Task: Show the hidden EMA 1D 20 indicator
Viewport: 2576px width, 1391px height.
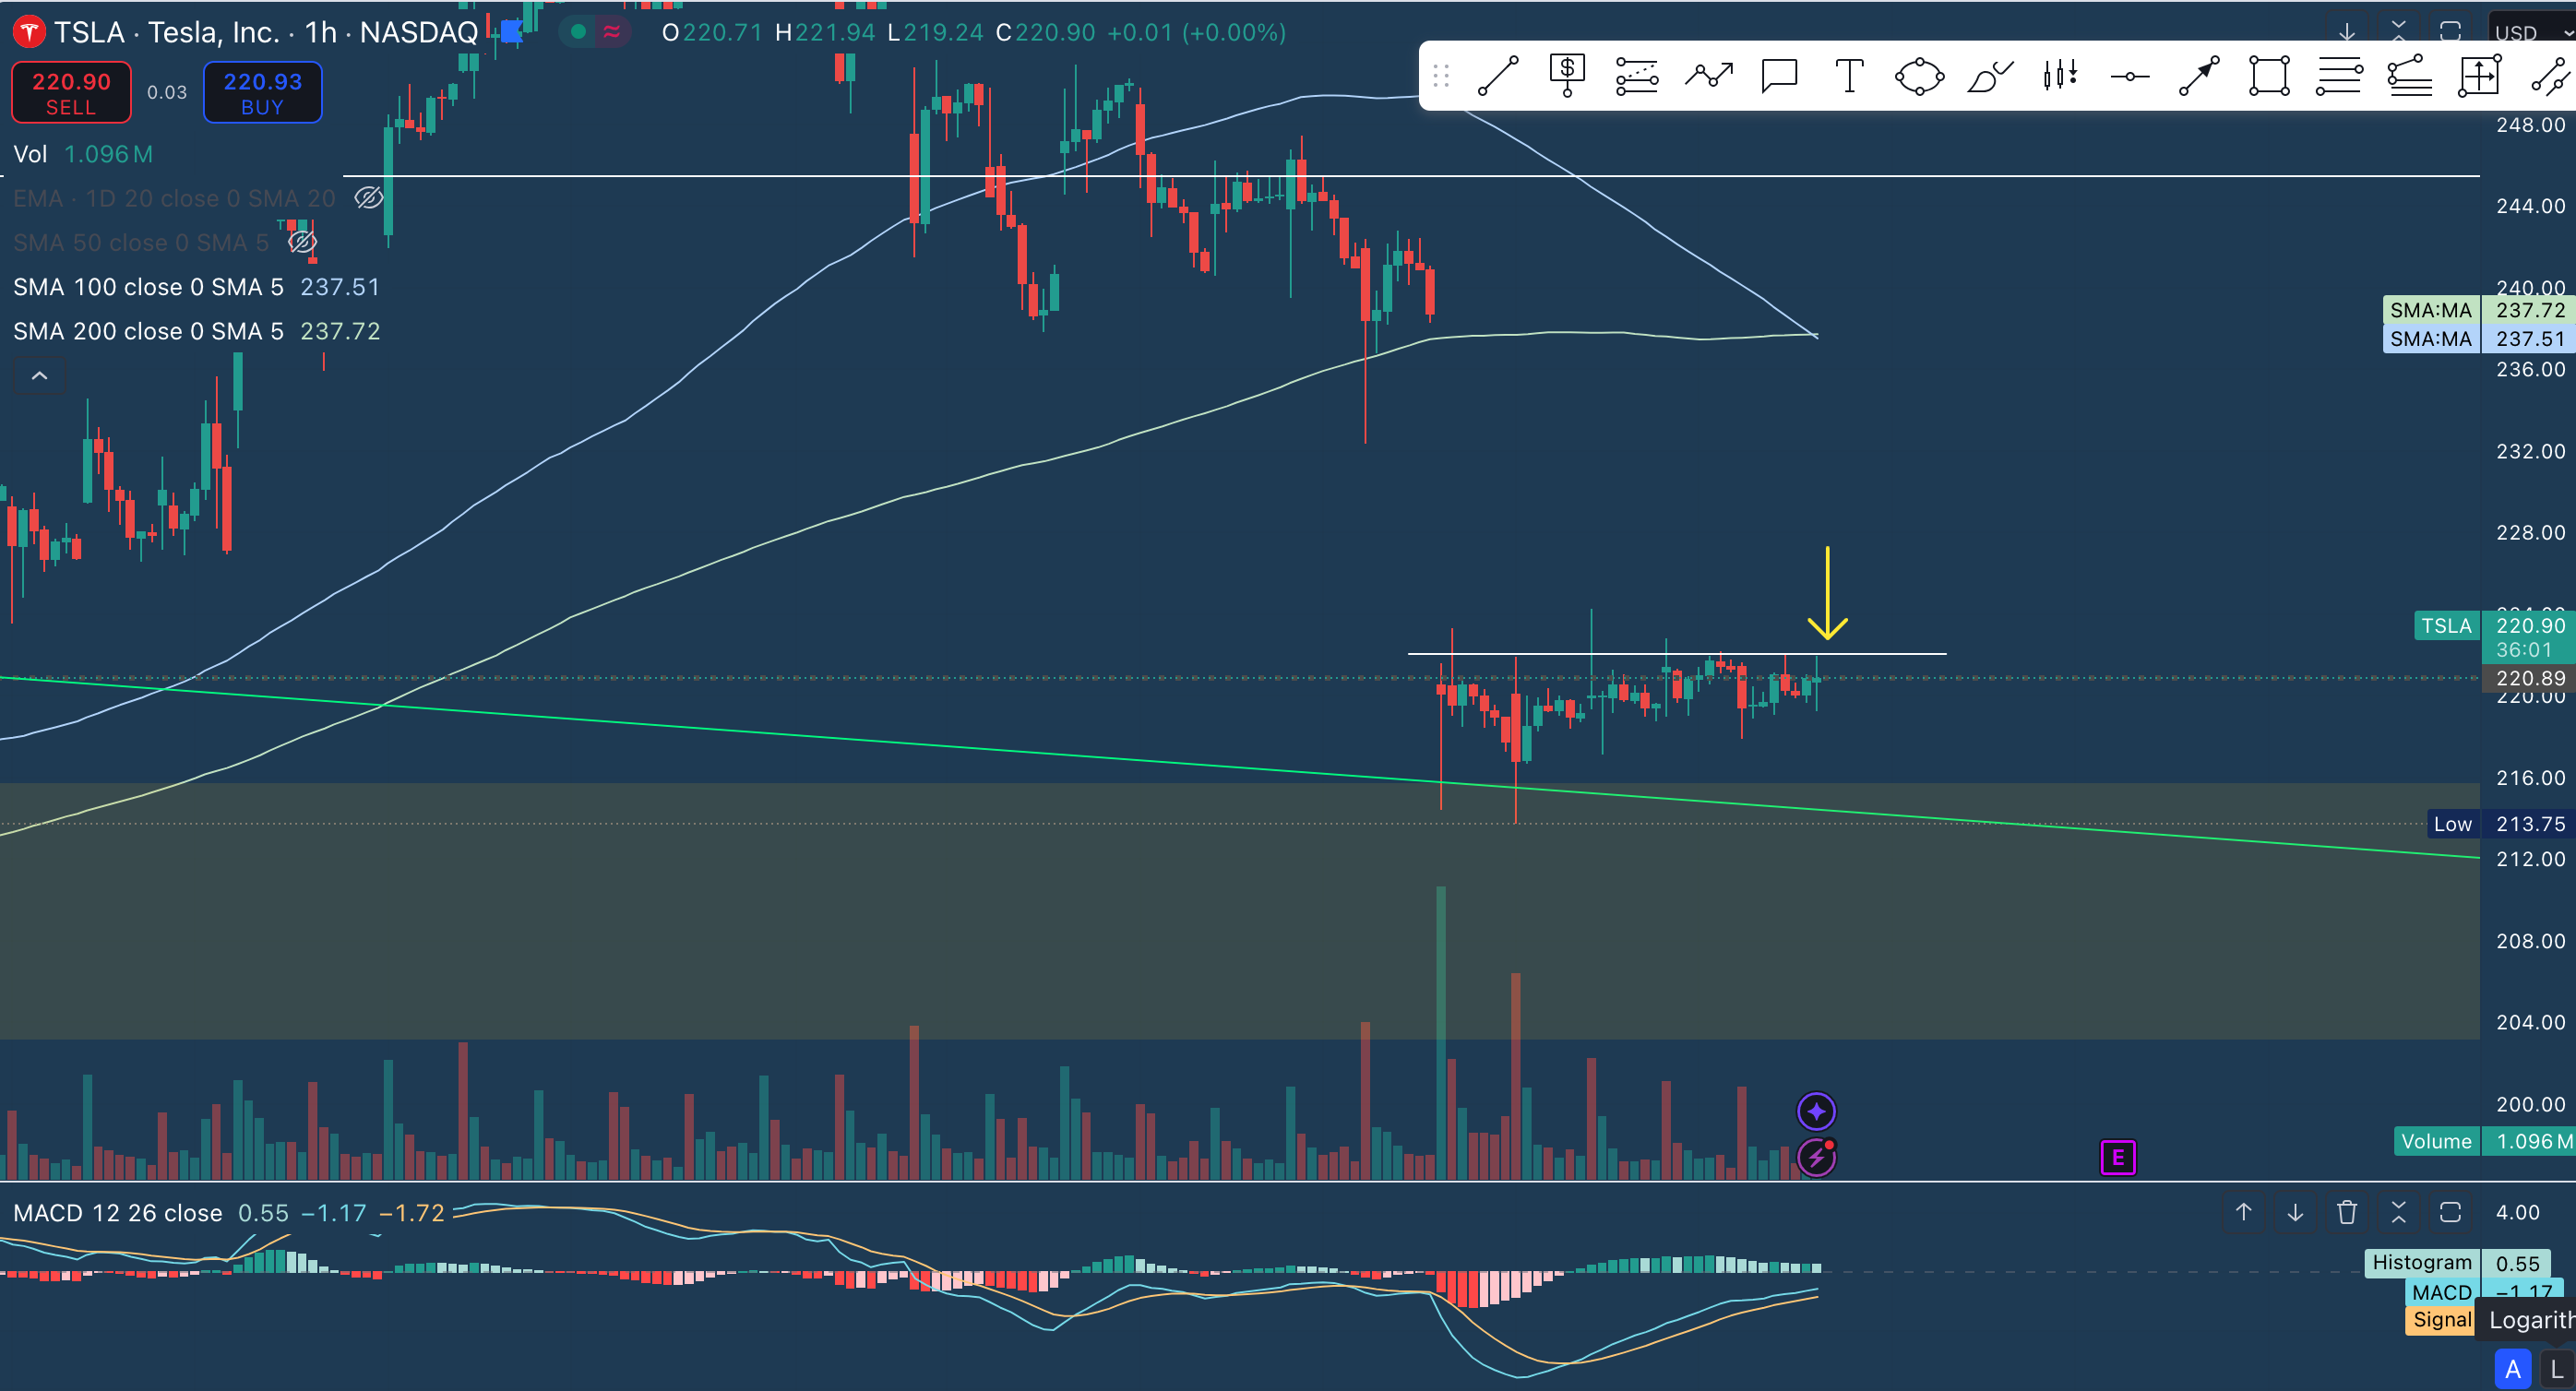Action: click(369, 198)
